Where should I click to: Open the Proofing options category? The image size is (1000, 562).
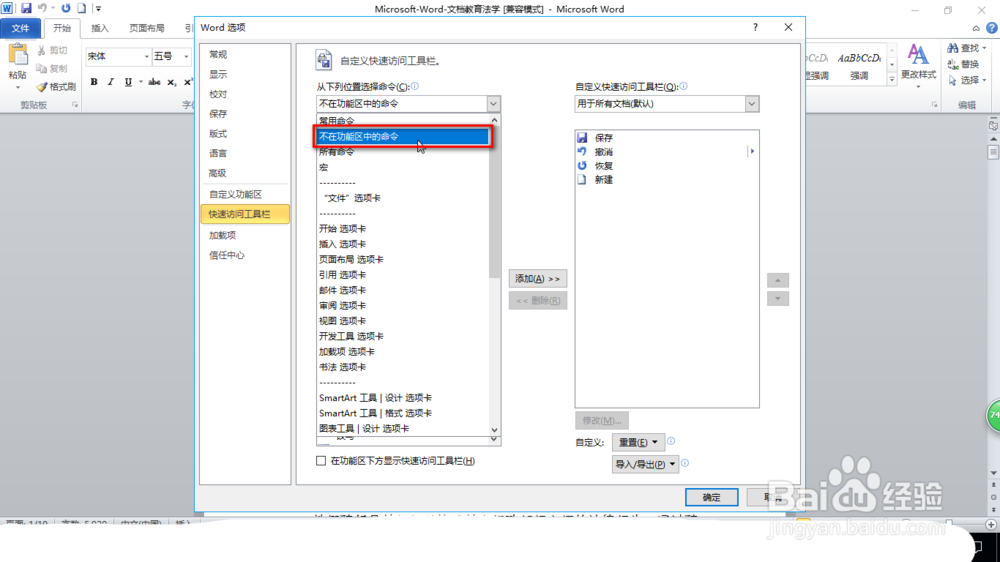coord(245,94)
